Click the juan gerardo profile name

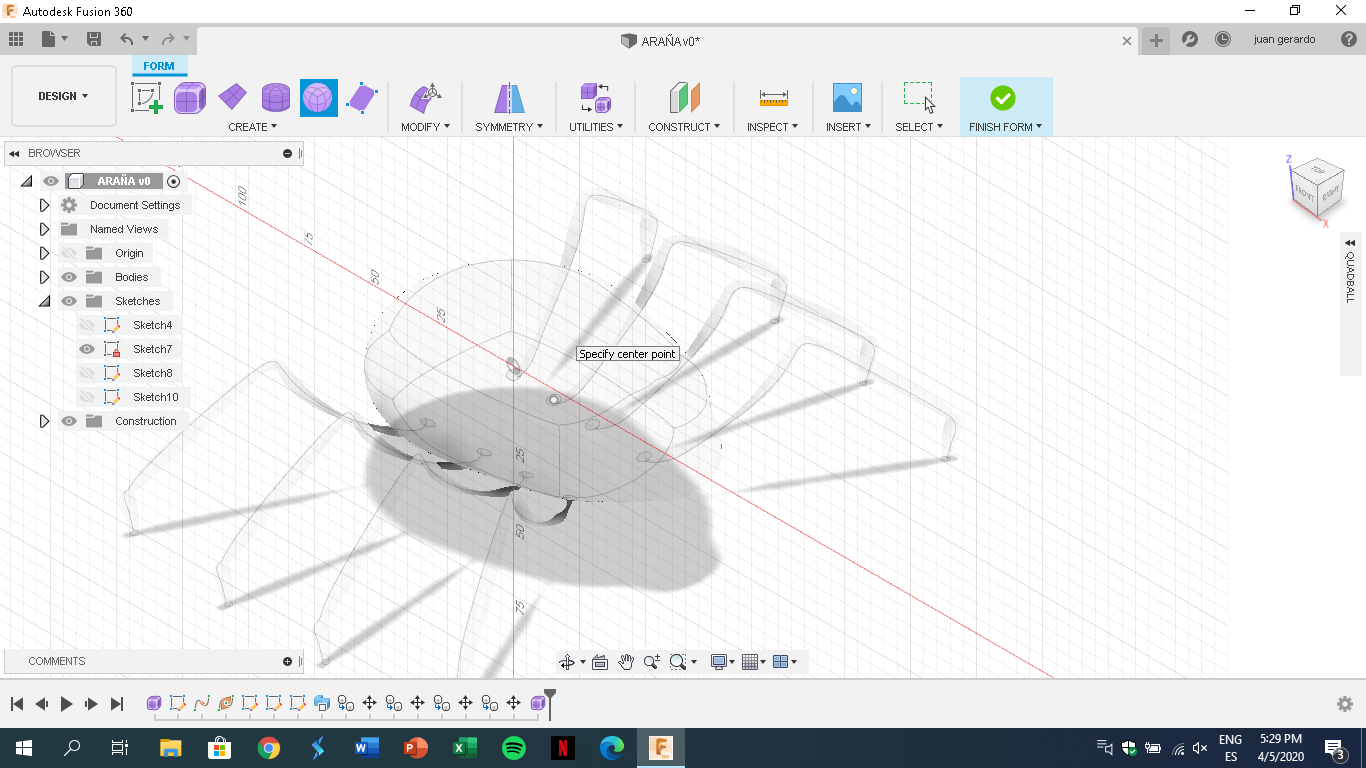tap(1284, 38)
